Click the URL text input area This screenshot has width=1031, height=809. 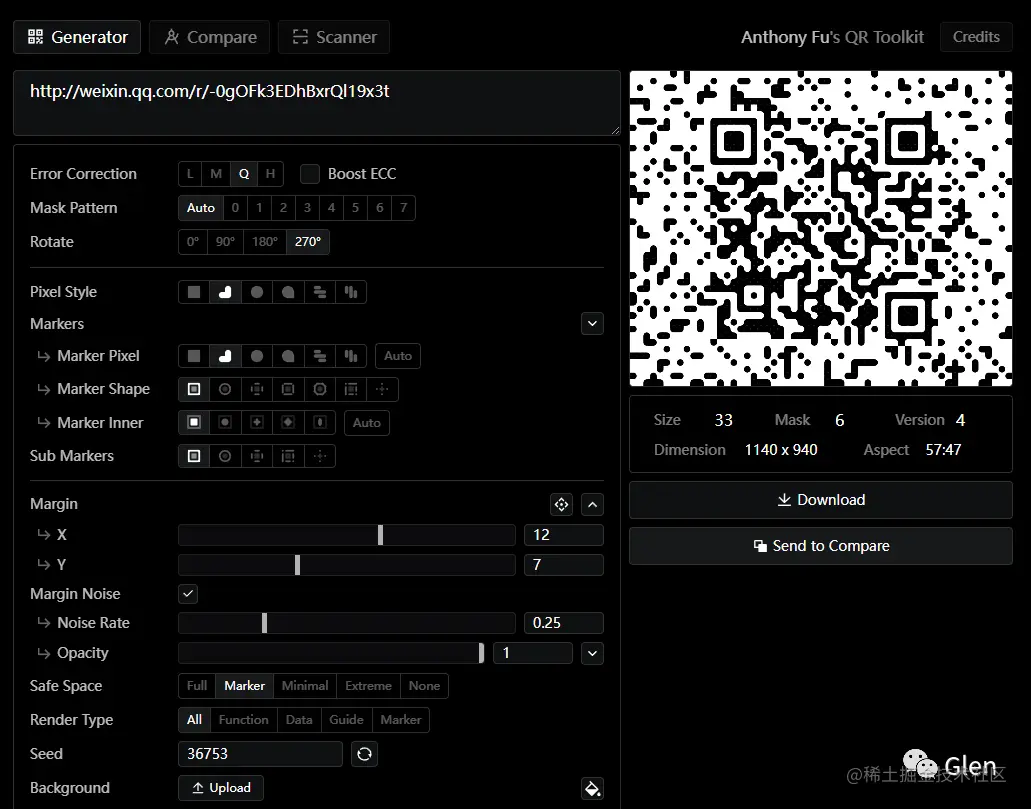coord(317,103)
